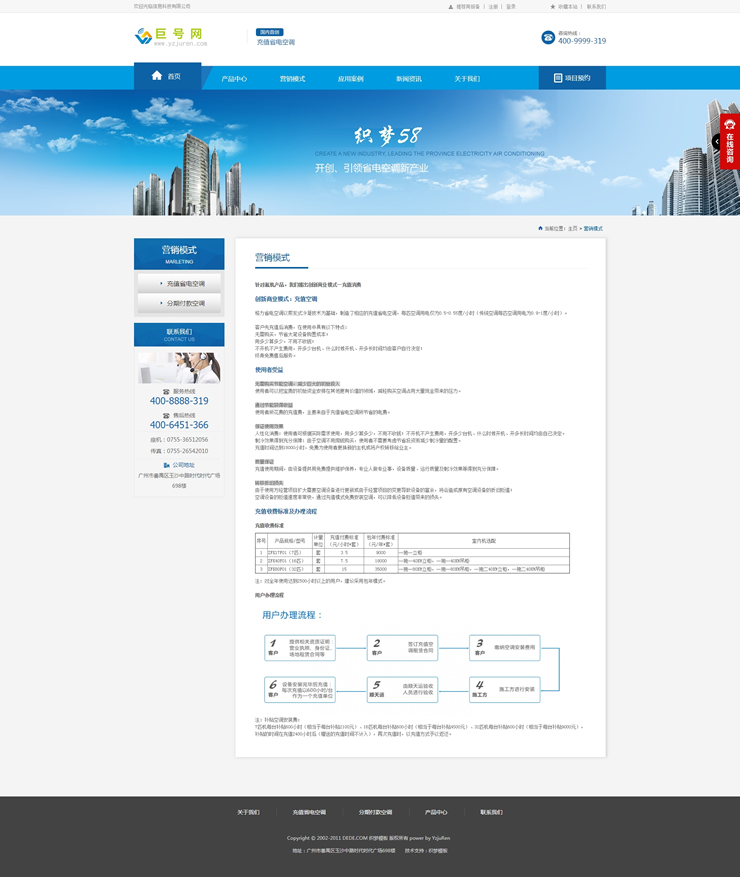Click the home icon in the navigation bar
Viewport: 740px width, 877px height.
click(157, 76)
